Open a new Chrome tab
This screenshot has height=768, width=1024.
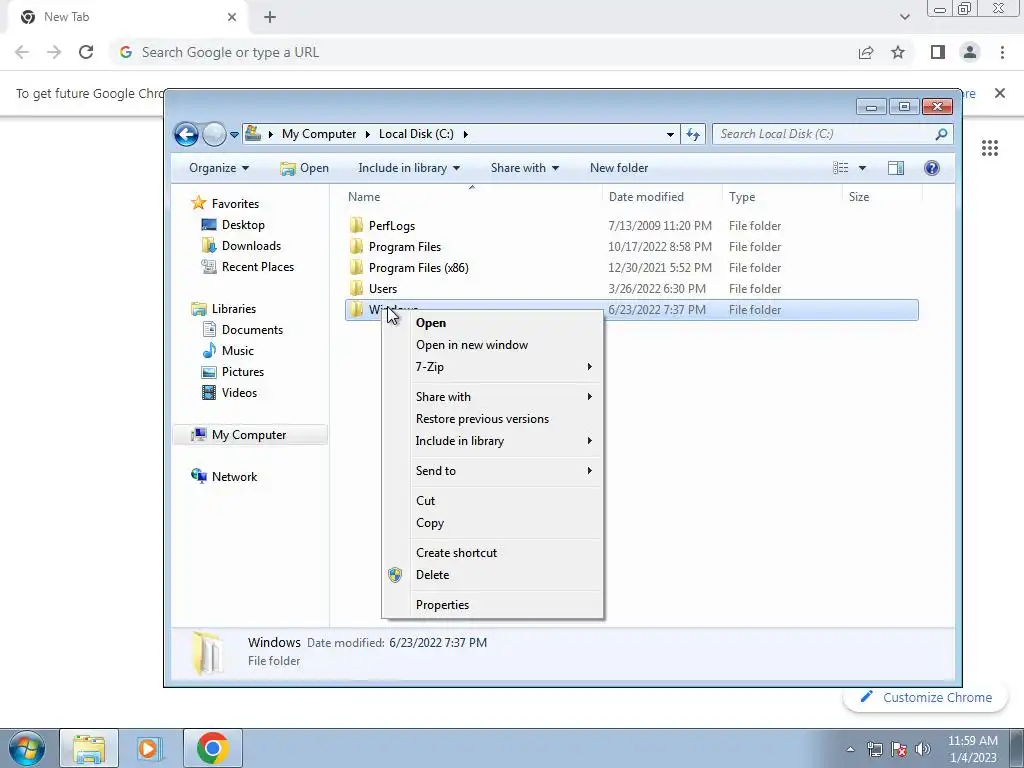[270, 17]
